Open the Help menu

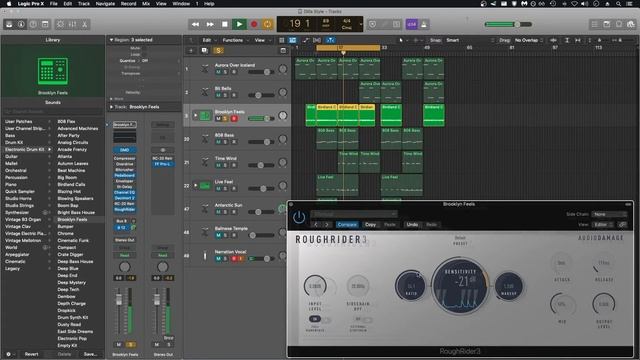[x=209, y=4]
